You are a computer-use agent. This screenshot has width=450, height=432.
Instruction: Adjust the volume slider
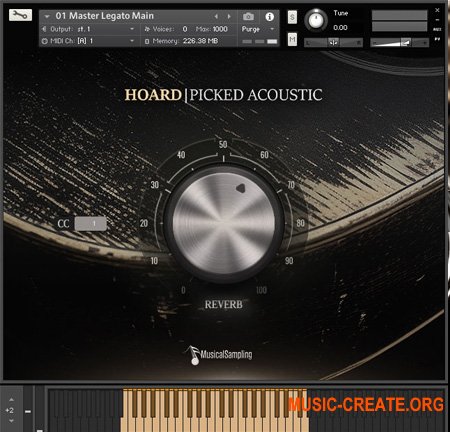tap(400, 42)
